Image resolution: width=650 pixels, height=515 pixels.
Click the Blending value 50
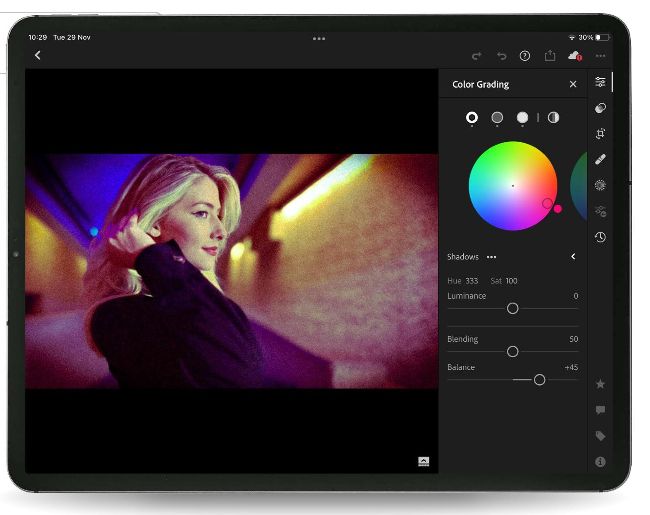click(x=573, y=339)
